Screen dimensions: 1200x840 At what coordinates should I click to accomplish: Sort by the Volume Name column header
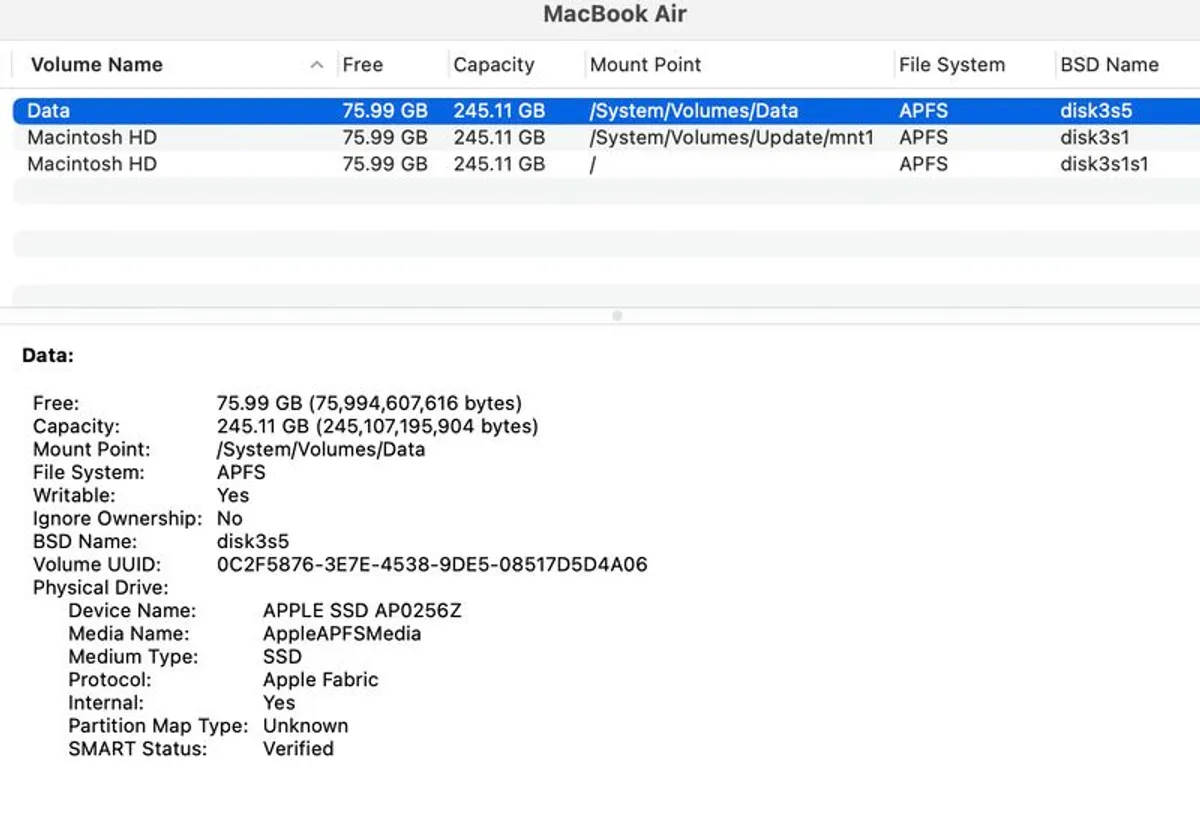point(96,65)
